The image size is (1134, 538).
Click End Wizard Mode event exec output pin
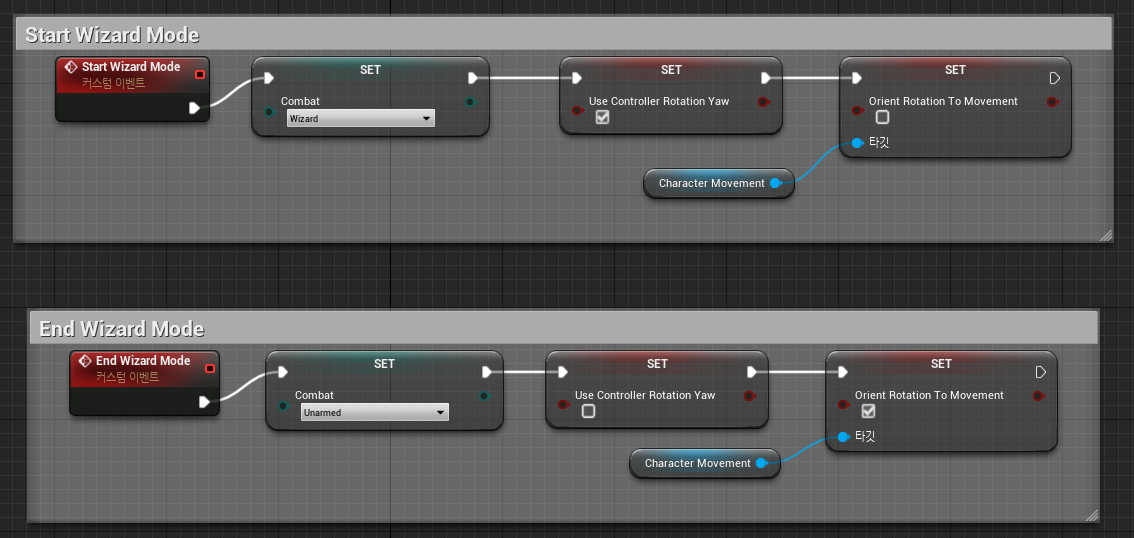click(204, 401)
